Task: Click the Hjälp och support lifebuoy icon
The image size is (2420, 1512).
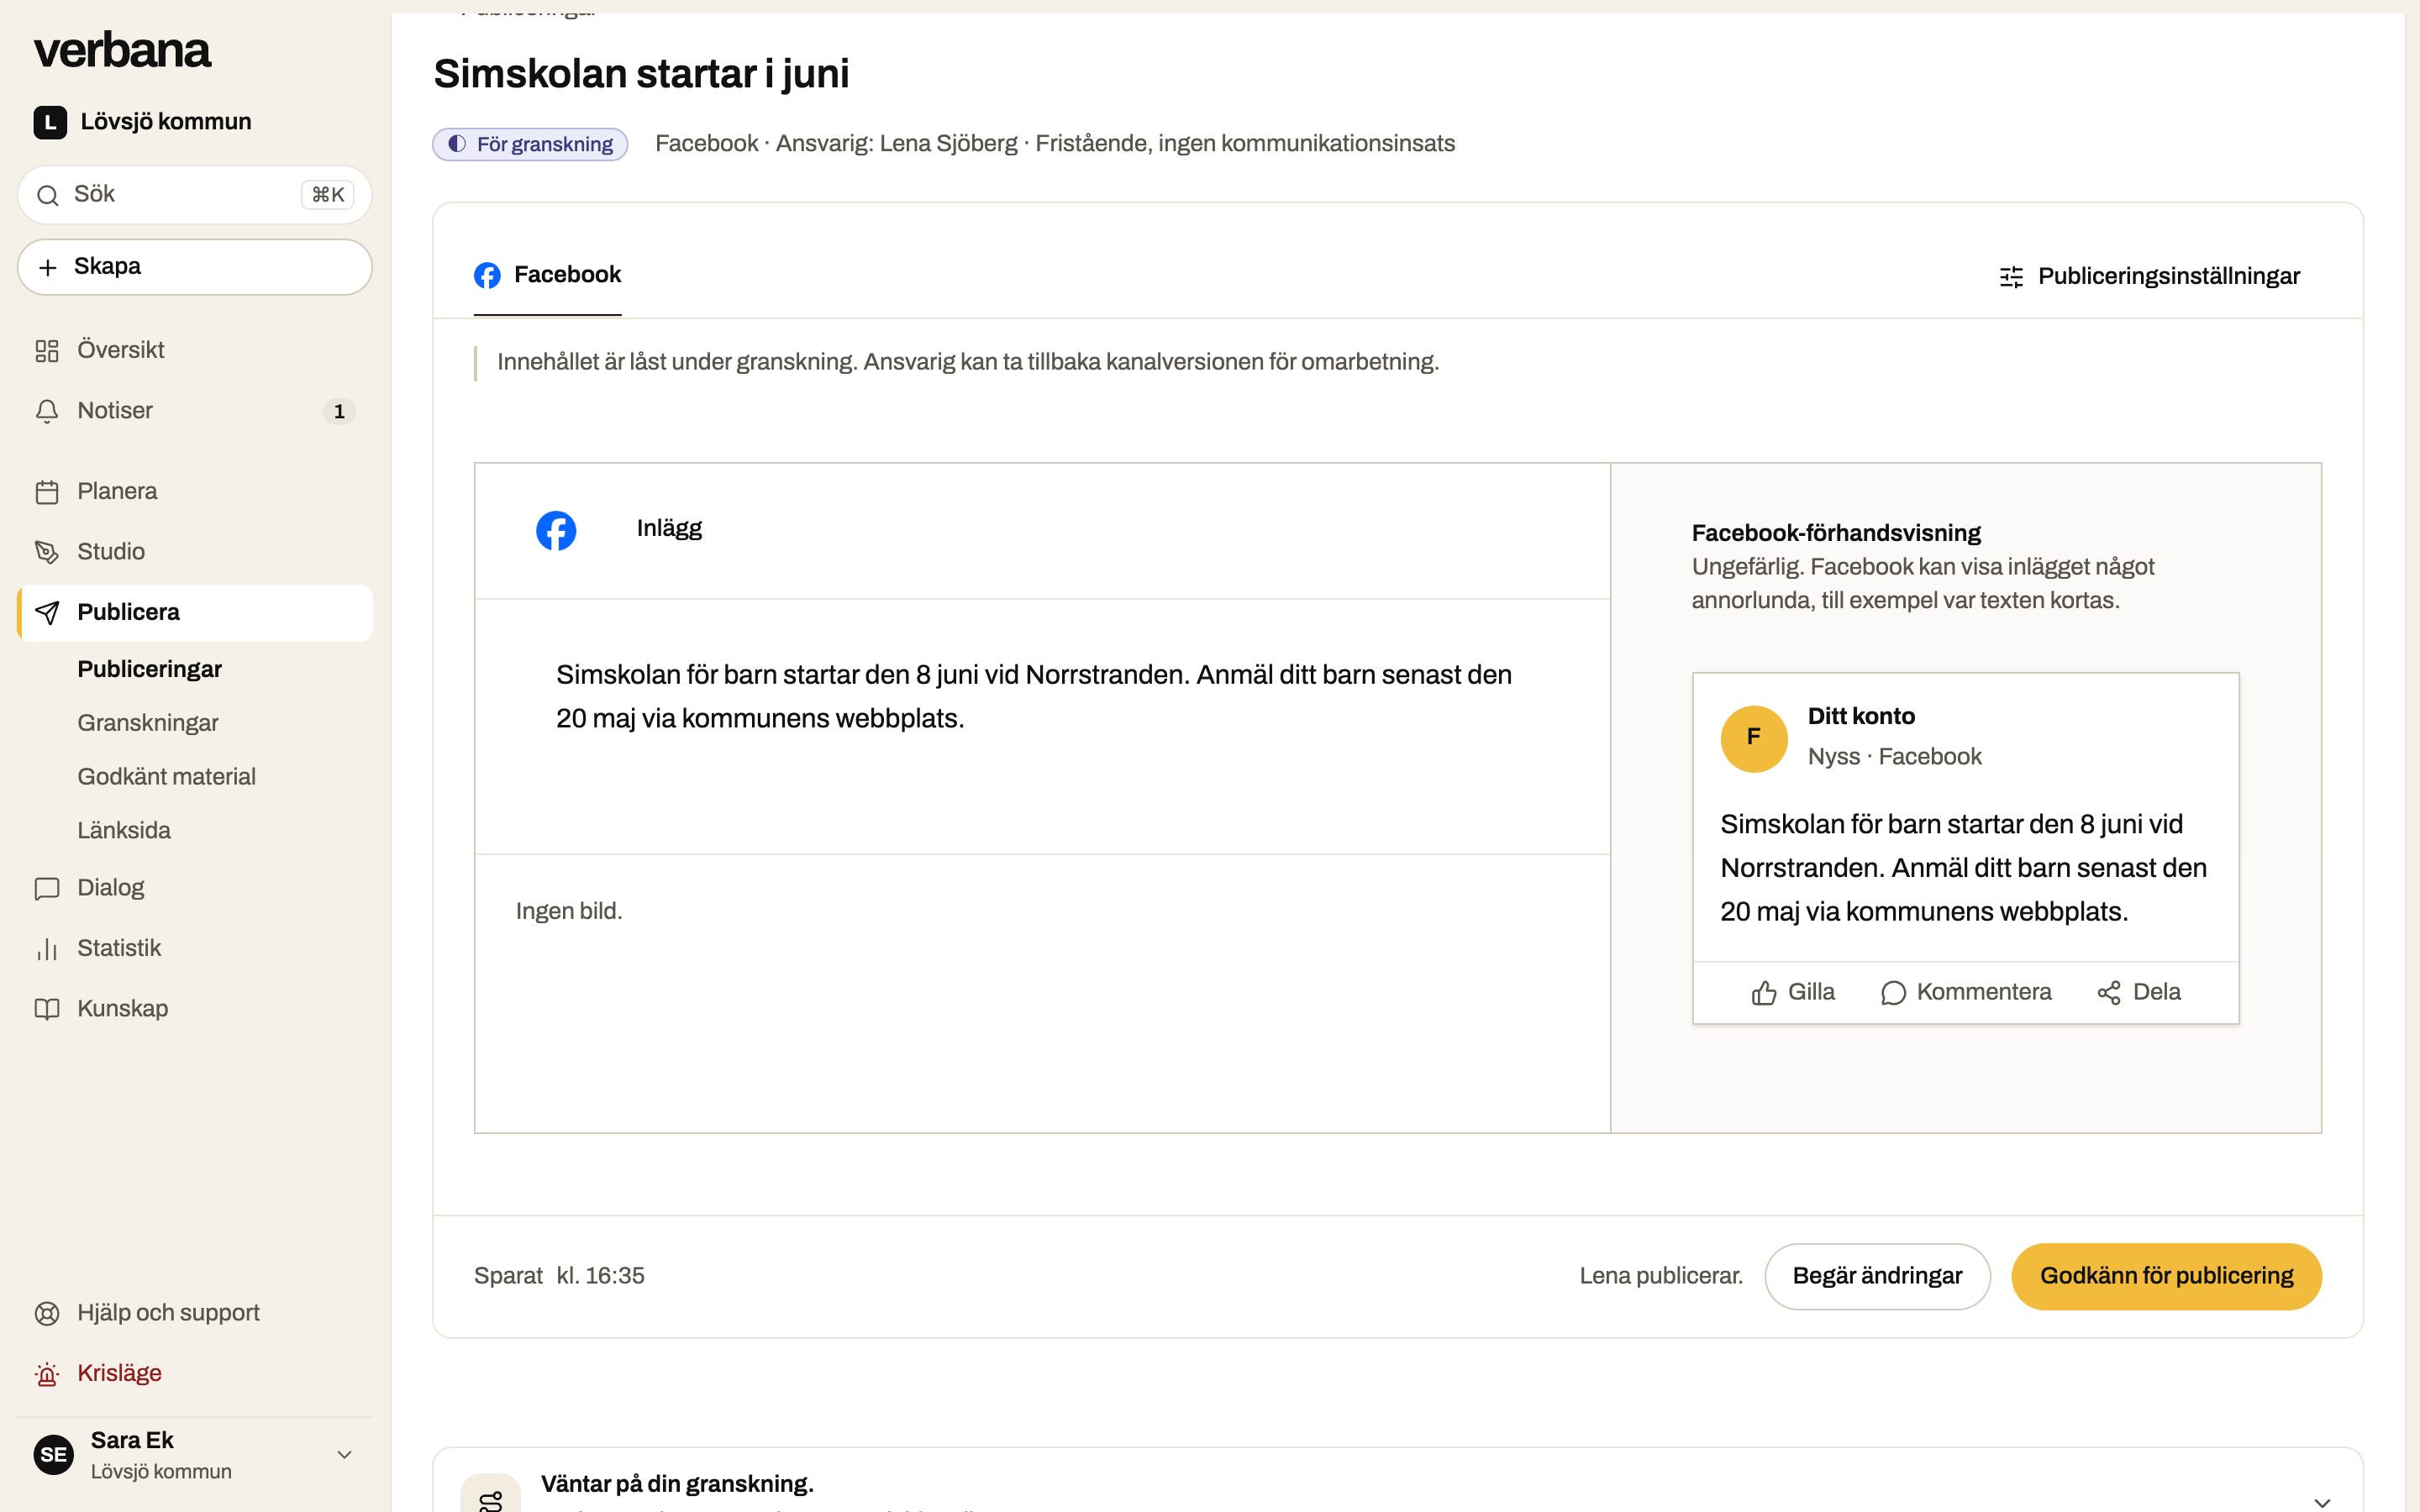Action: [x=47, y=1313]
